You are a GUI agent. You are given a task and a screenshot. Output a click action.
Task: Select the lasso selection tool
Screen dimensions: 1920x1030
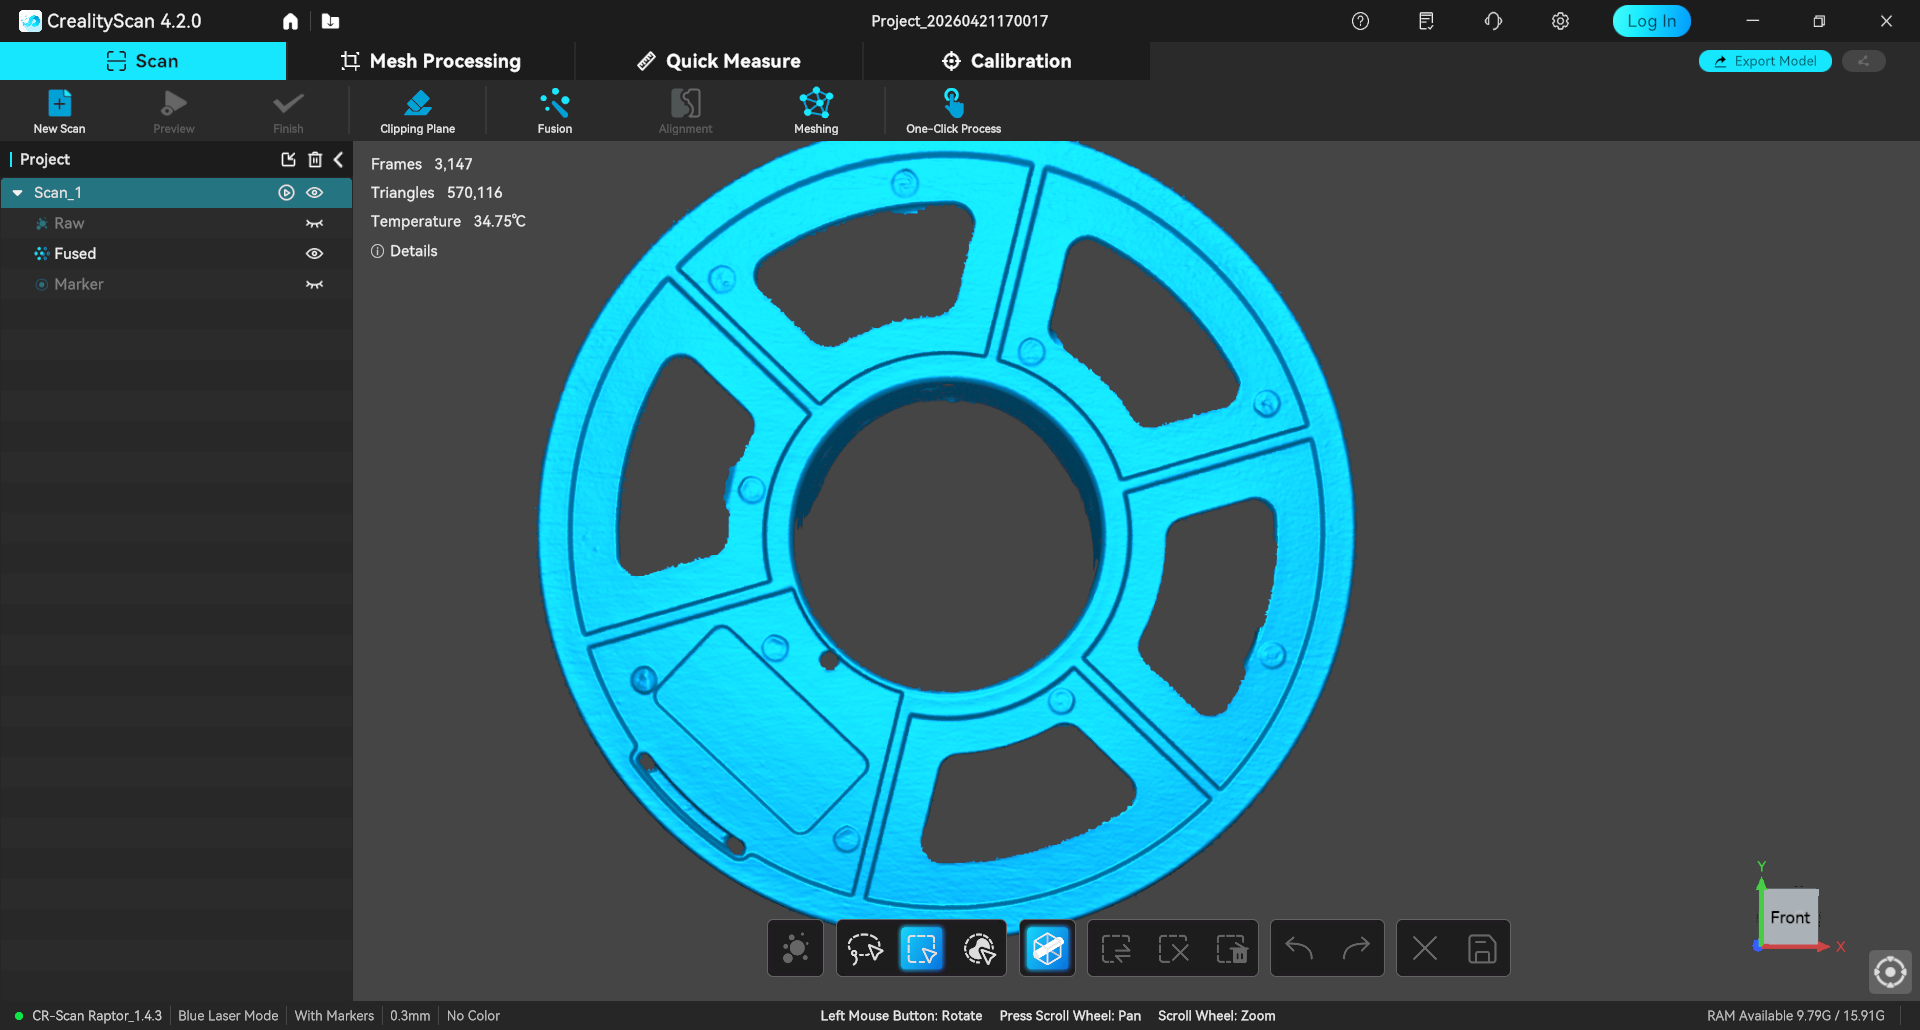(x=864, y=948)
